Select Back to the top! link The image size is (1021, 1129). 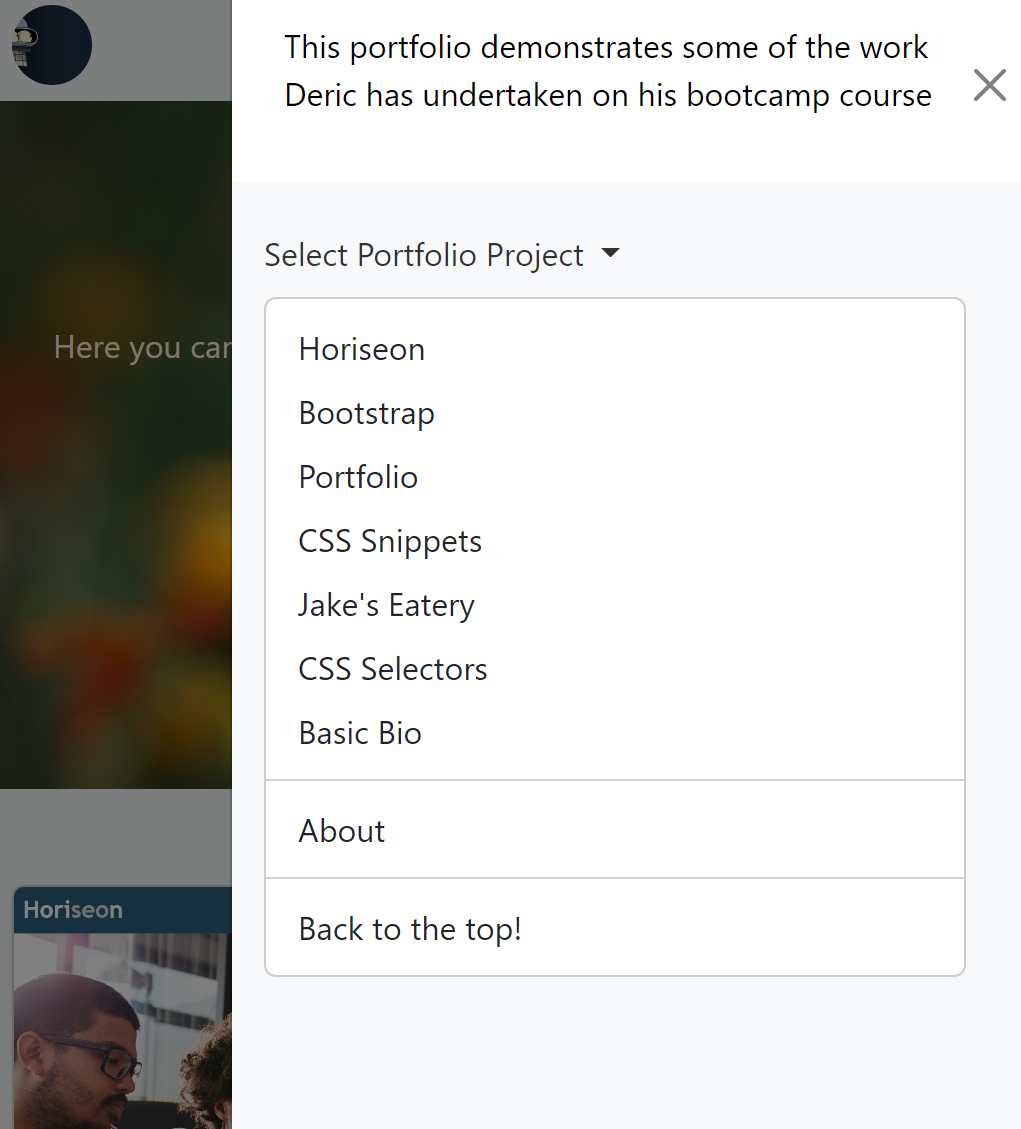[x=409, y=928]
